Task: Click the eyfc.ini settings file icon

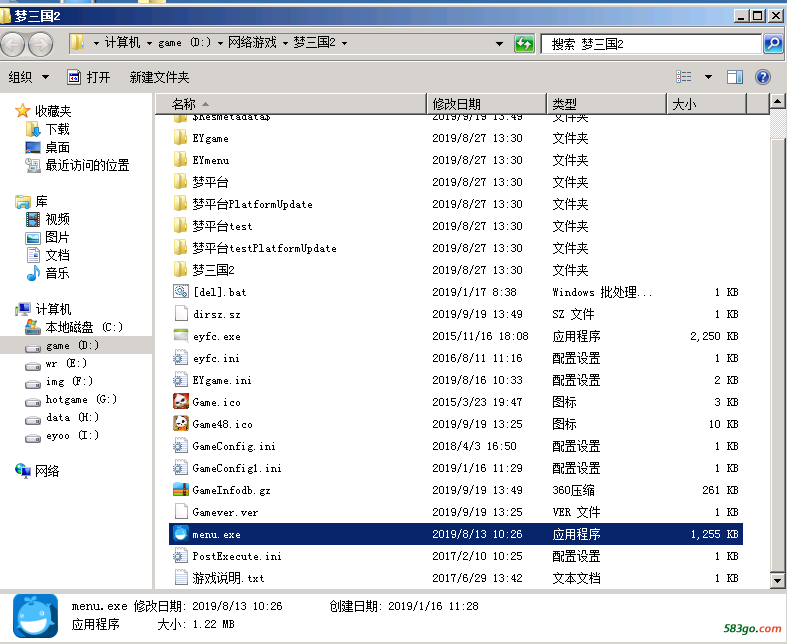Action: pyautogui.click(x=181, y=358)
